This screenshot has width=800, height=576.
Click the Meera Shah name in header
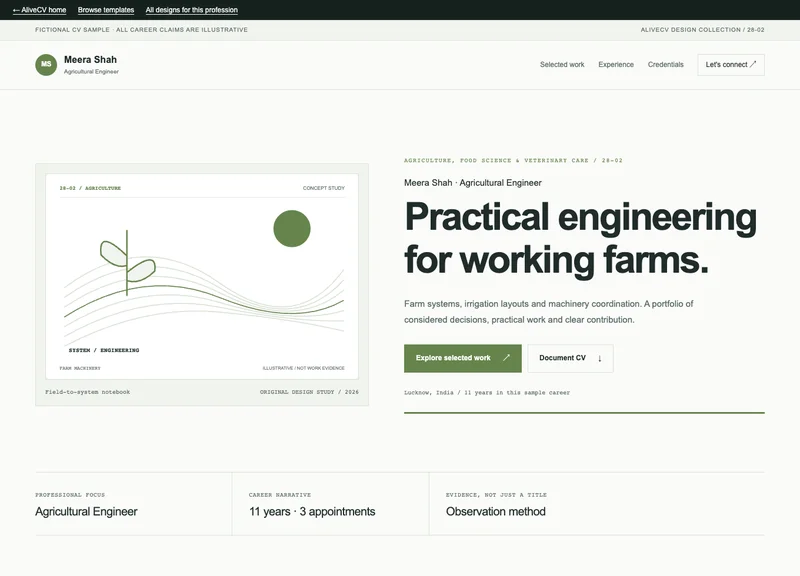90,60
